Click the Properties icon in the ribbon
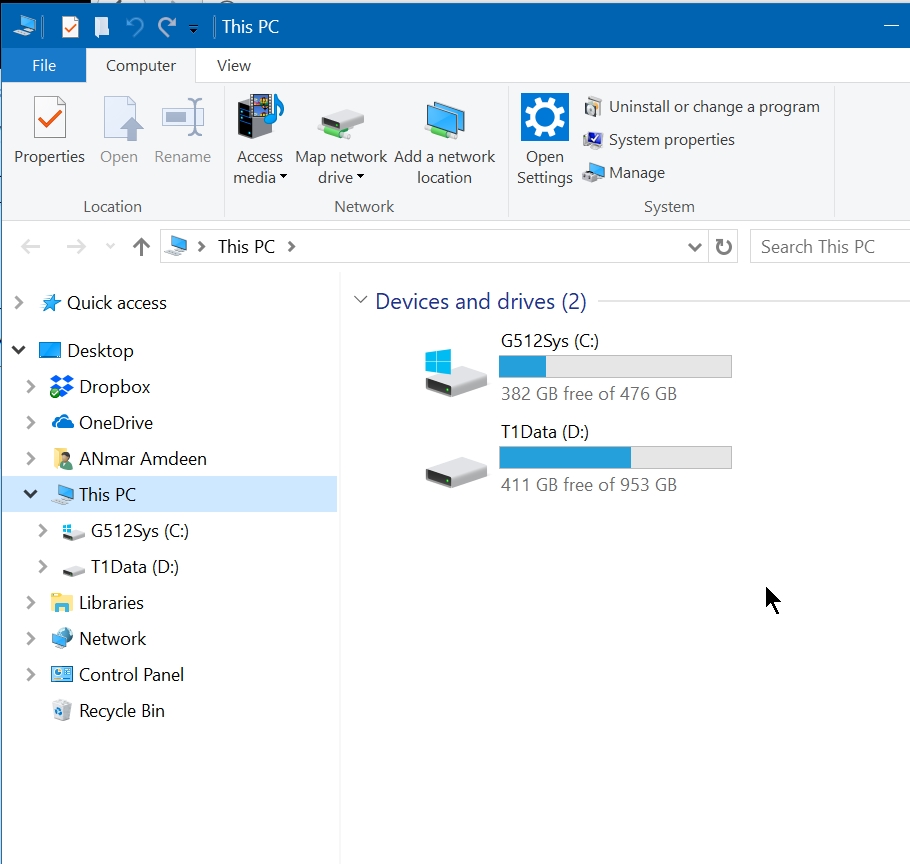This screenshot has width=910, height=864. coord(49,120)
